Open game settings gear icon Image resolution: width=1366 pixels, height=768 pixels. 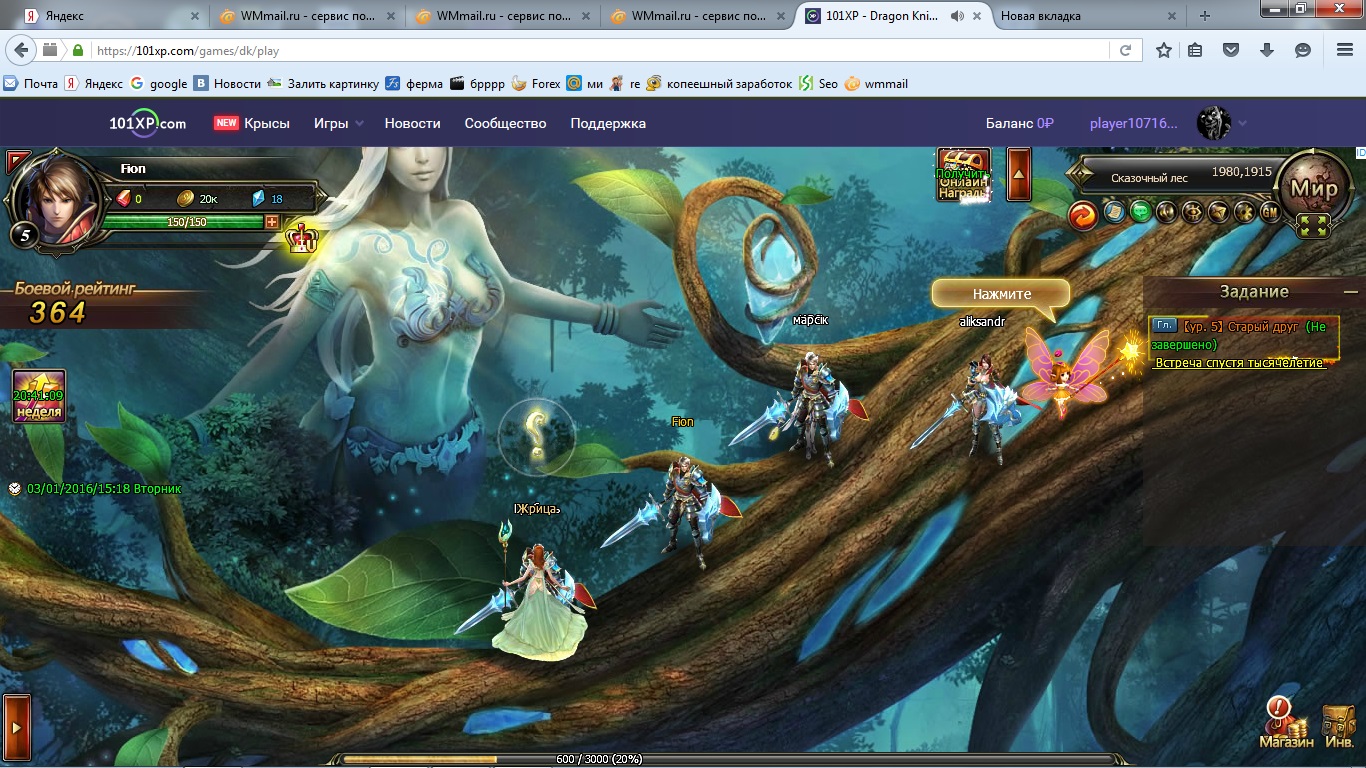pos(1244,212)
